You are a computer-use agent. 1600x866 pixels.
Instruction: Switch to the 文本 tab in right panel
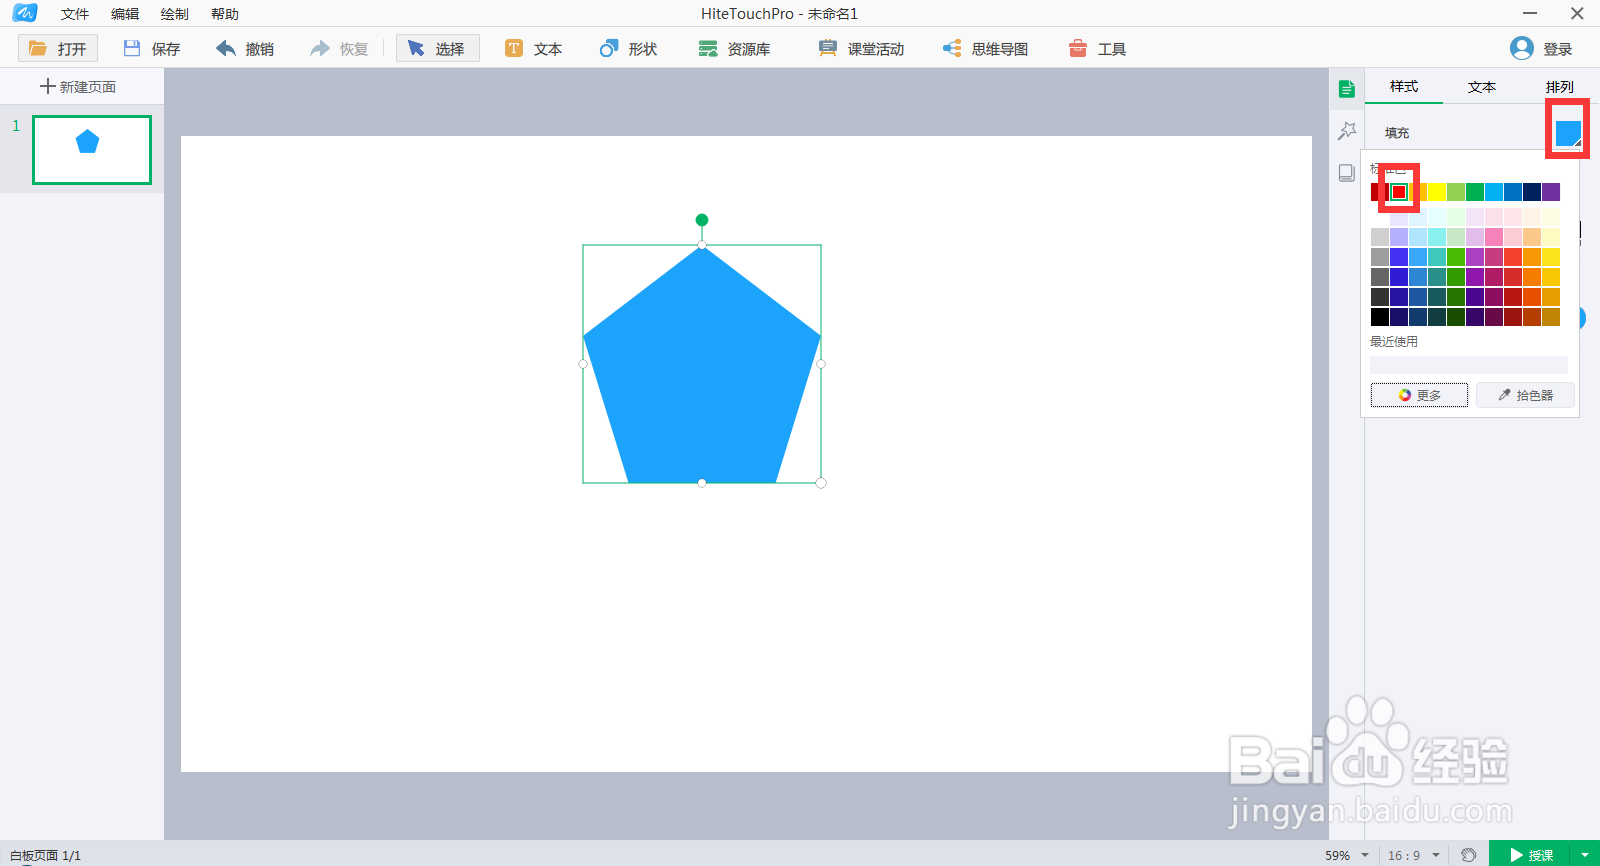(1482, 87)
